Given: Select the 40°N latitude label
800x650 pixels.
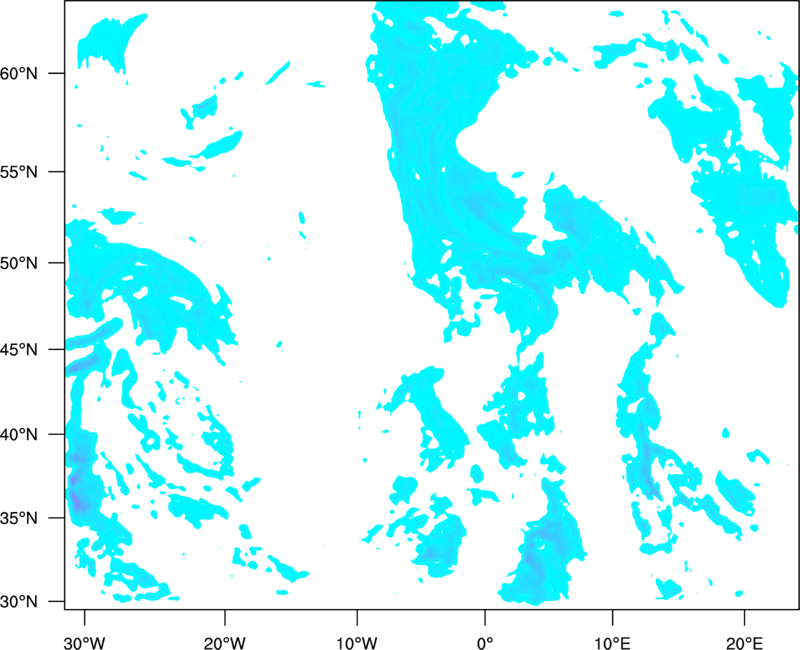Looking at the screenshot, I should coord(19,435).
